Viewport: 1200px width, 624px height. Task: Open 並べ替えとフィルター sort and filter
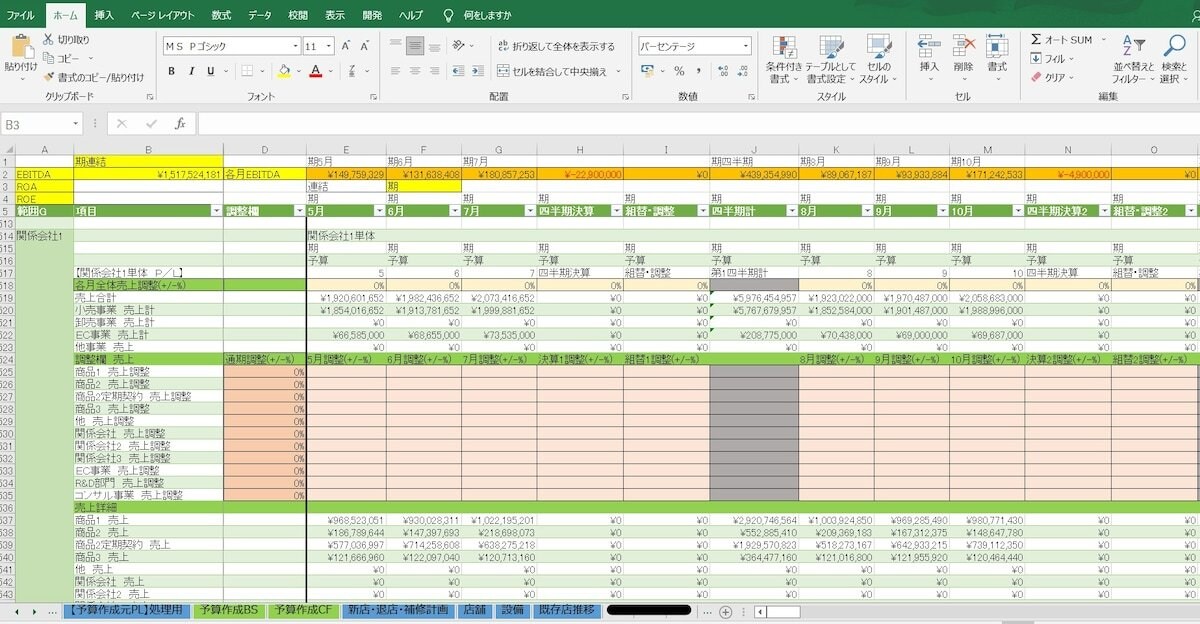click(x=1133, y=60)
